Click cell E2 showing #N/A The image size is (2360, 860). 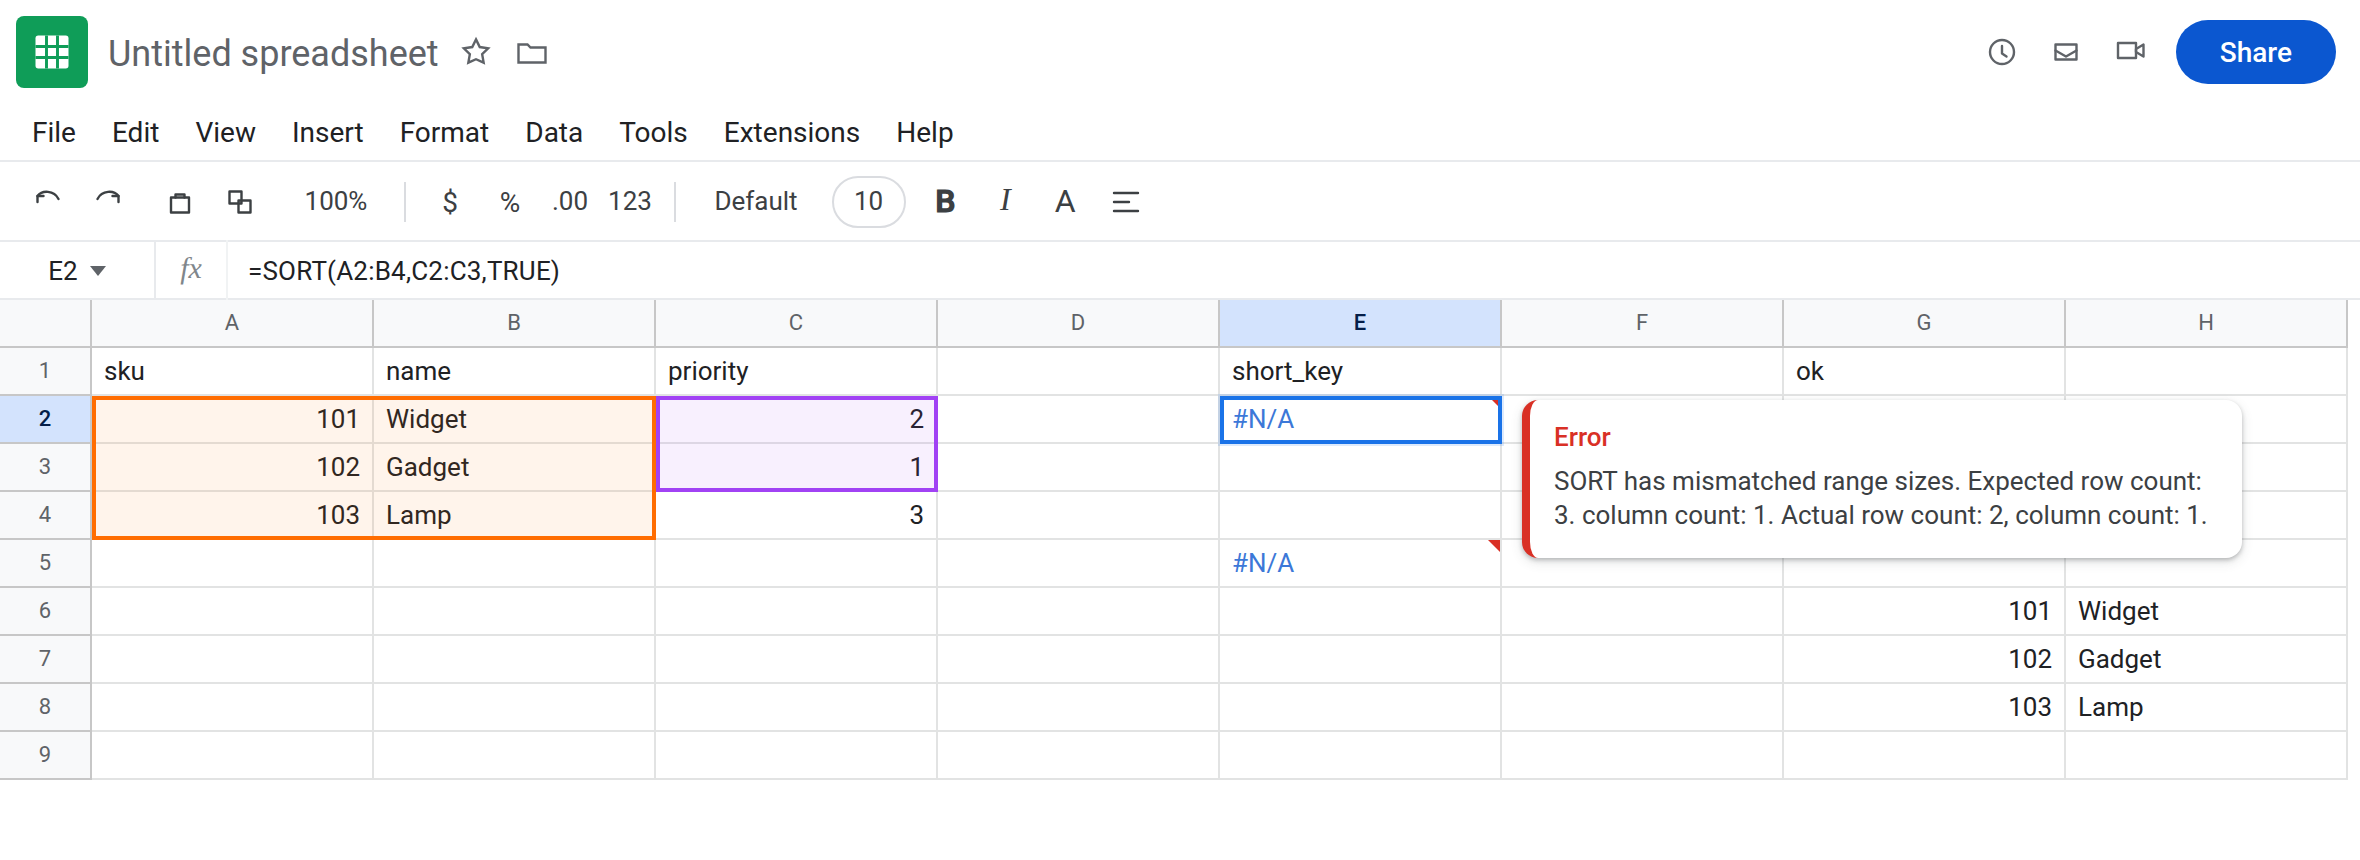(1360, 419)
